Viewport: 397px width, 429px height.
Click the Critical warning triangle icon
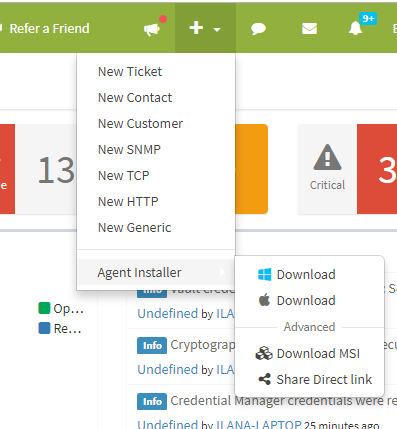(327, 157)
